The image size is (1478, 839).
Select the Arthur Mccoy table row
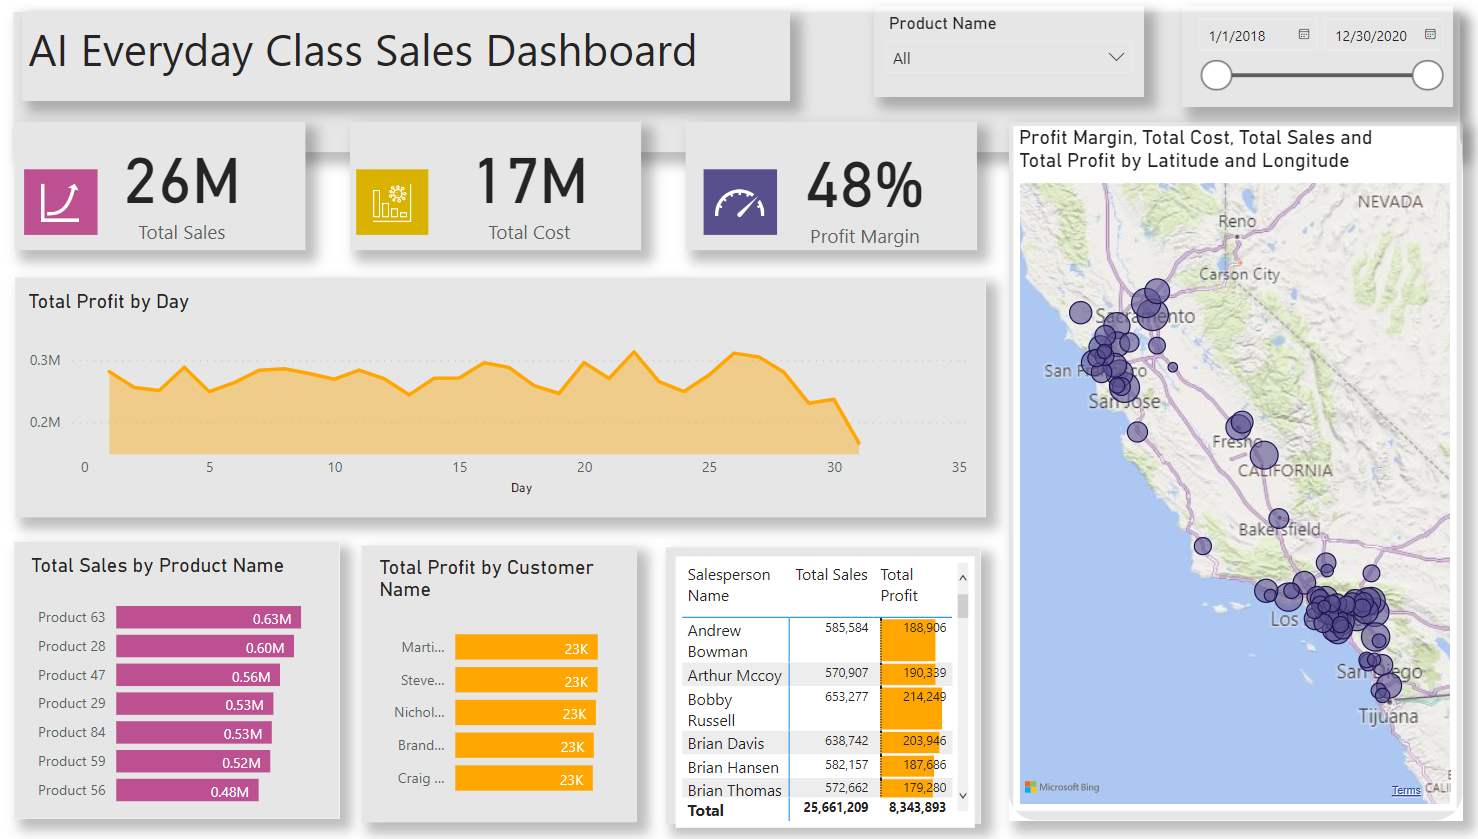point(817,675)
